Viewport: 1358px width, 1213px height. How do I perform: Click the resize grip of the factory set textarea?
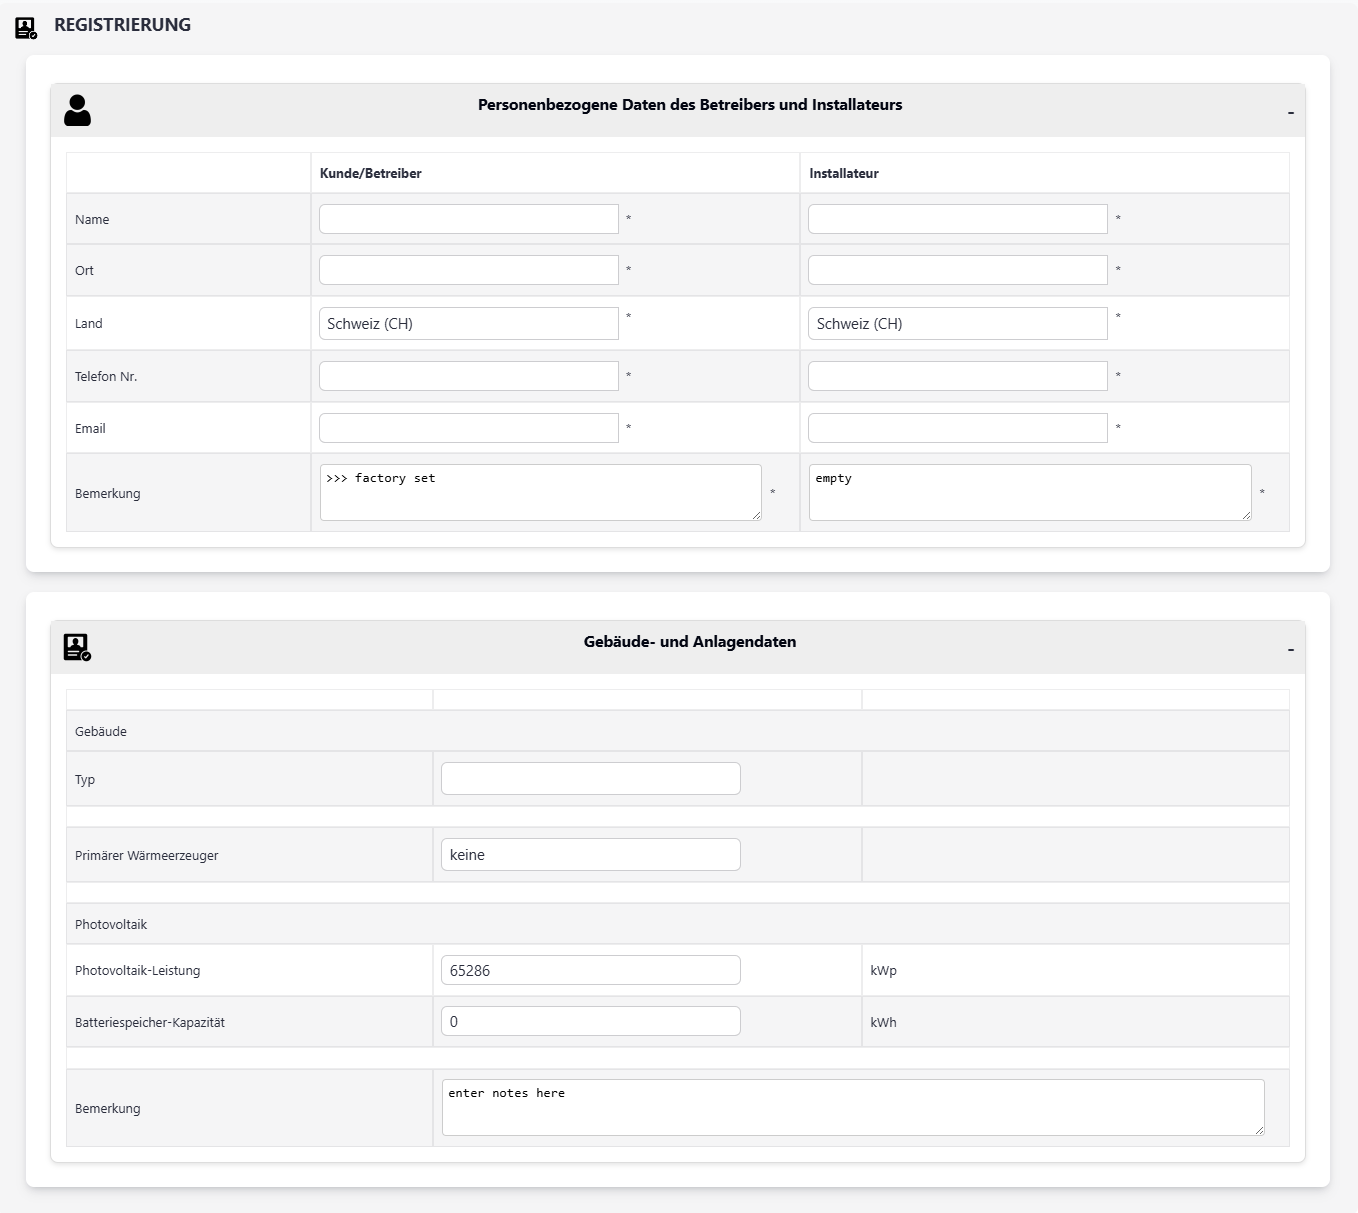[x=758, y=514]
